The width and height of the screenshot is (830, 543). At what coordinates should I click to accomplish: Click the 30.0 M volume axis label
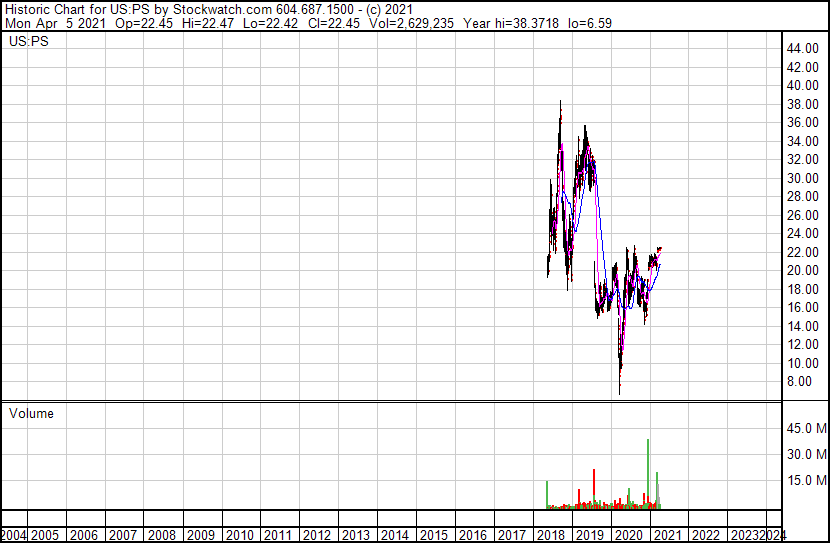click(806, 454)
